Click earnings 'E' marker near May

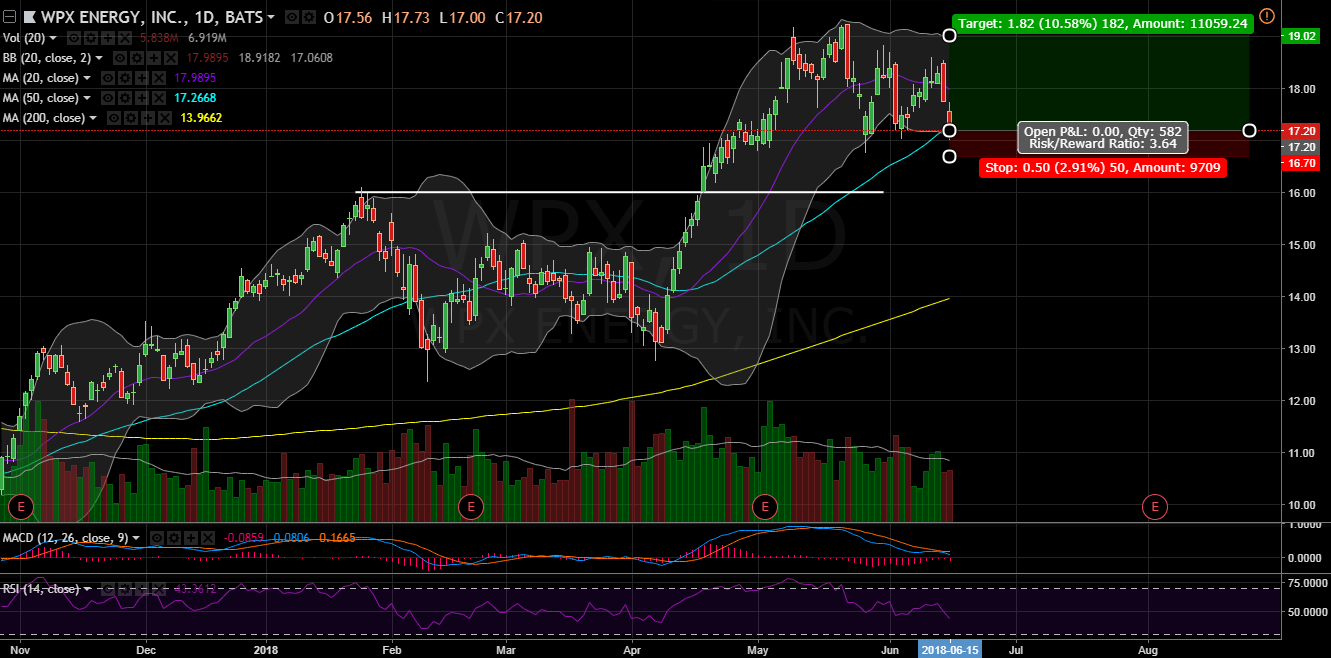[x=765, y=506]
